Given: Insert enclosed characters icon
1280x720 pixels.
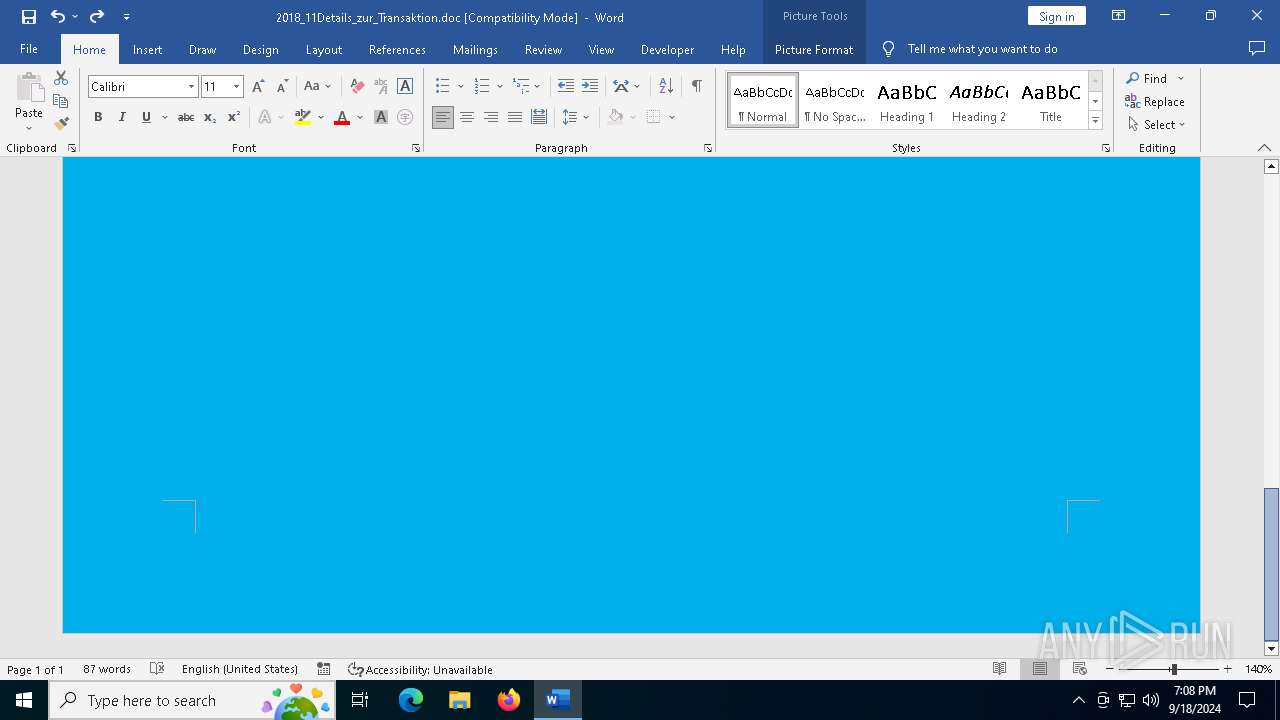Looking at the screenshot, I should (405, 117).
